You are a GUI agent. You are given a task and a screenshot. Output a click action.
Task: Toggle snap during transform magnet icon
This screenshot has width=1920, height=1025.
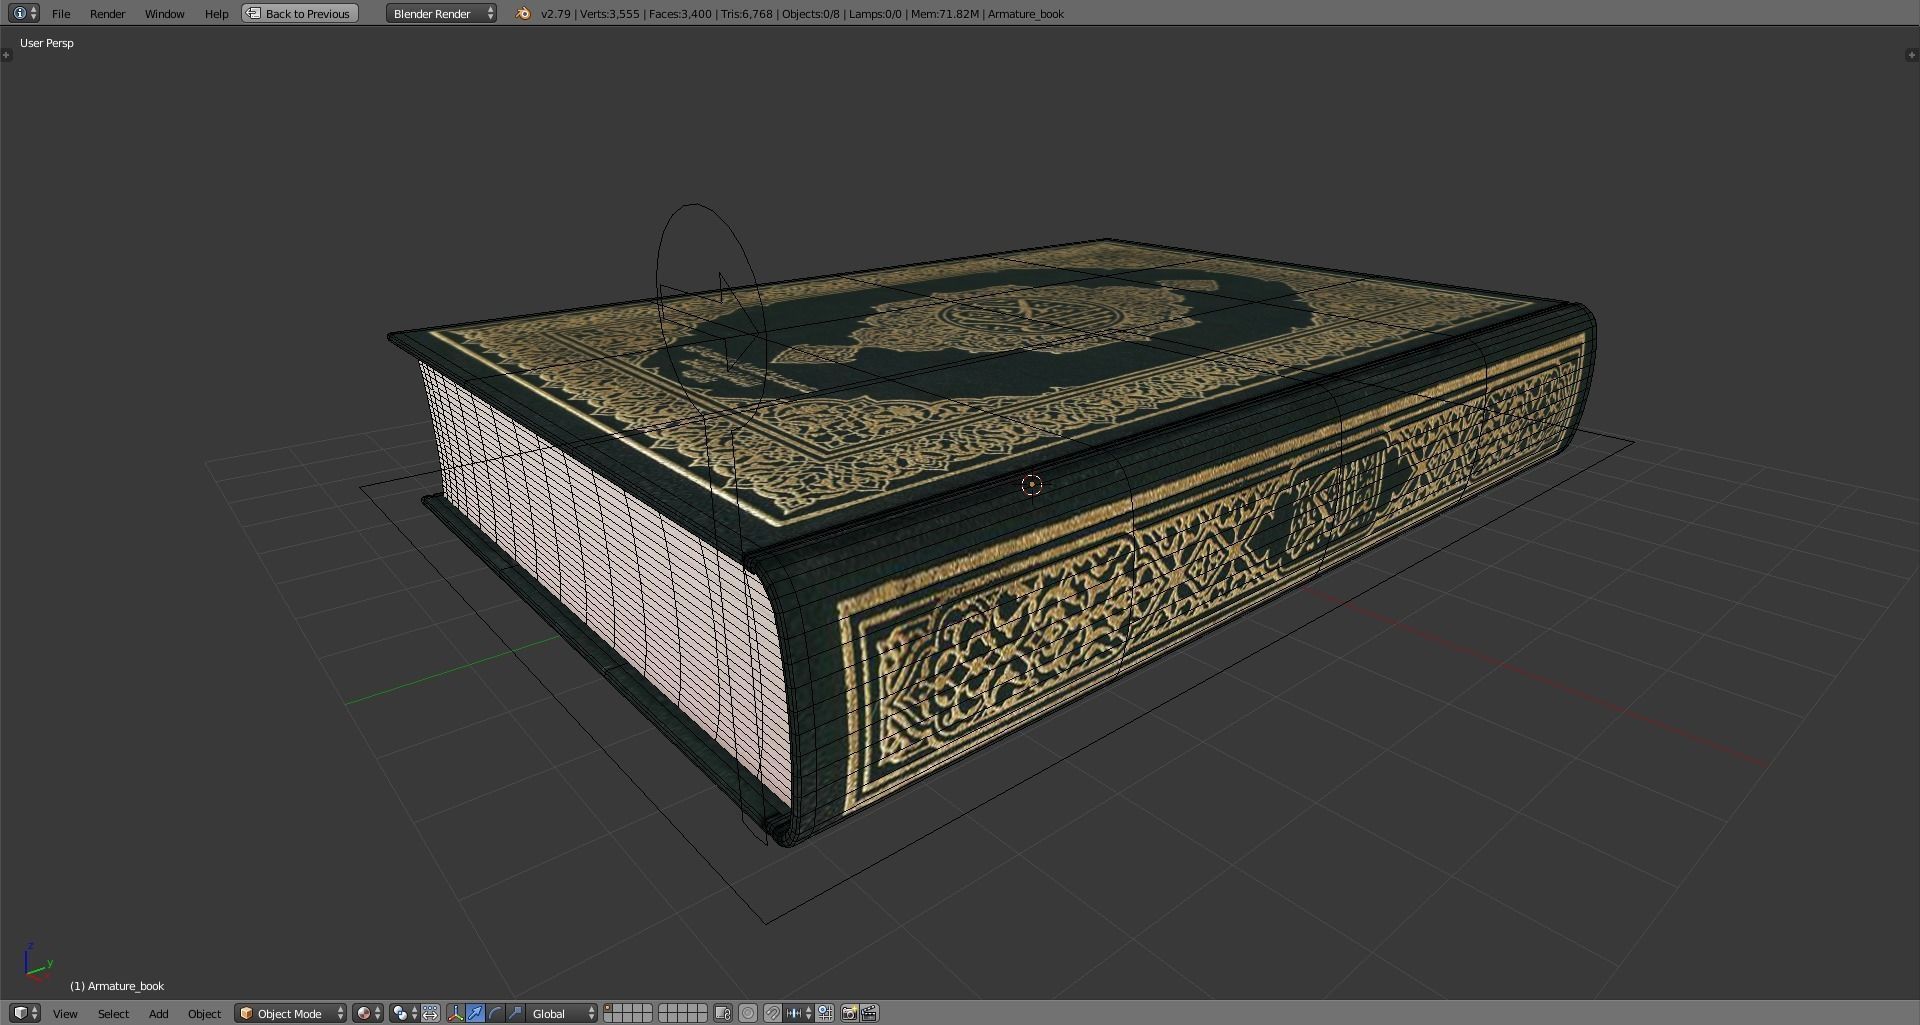[x=773, y=1013]
